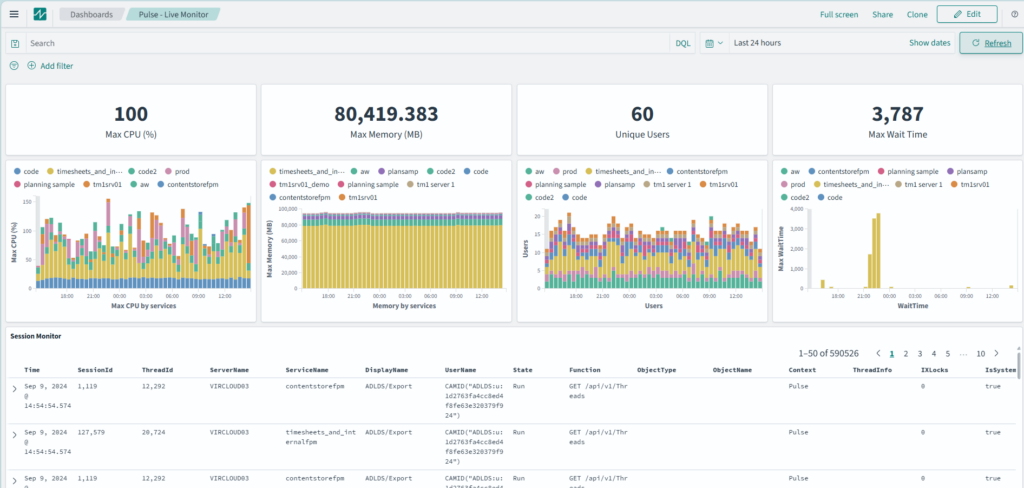The height and width of the screenshot is (488, 1024).
Task: Expand the first Session Monitor row
Action: (14, 387)
